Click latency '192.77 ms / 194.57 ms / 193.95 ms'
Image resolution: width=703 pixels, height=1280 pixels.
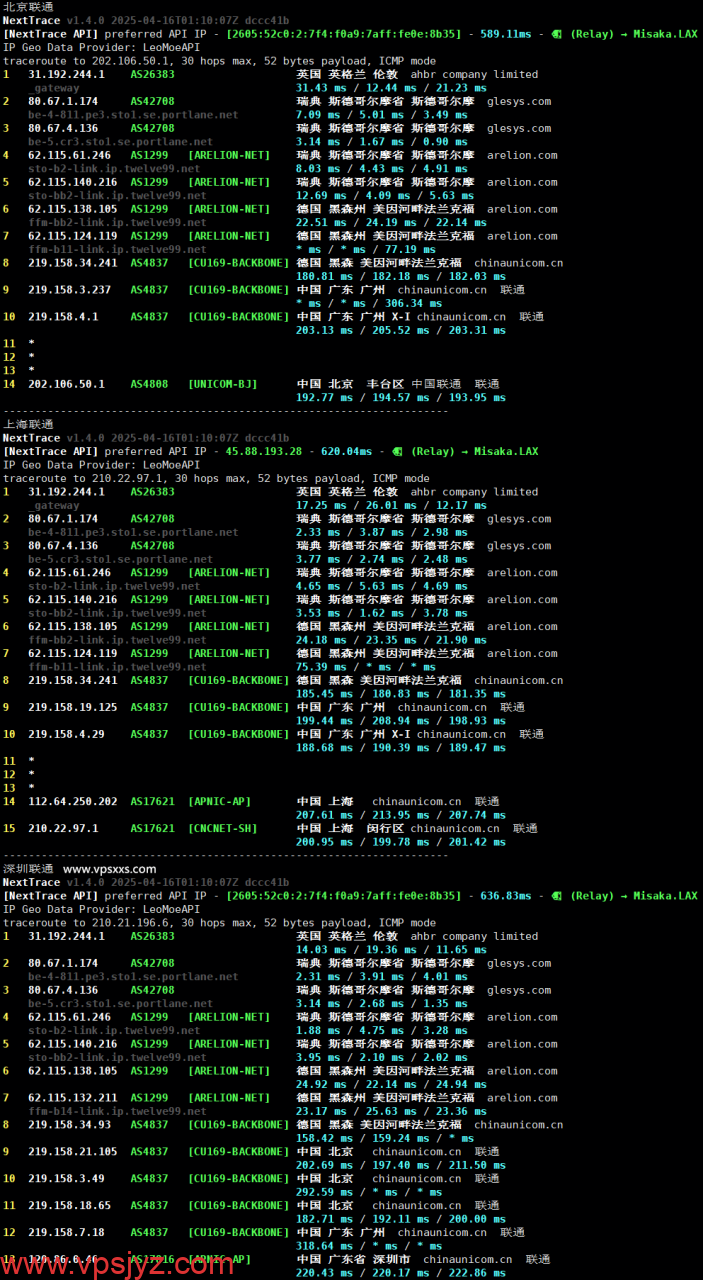[x=401, y=397]
